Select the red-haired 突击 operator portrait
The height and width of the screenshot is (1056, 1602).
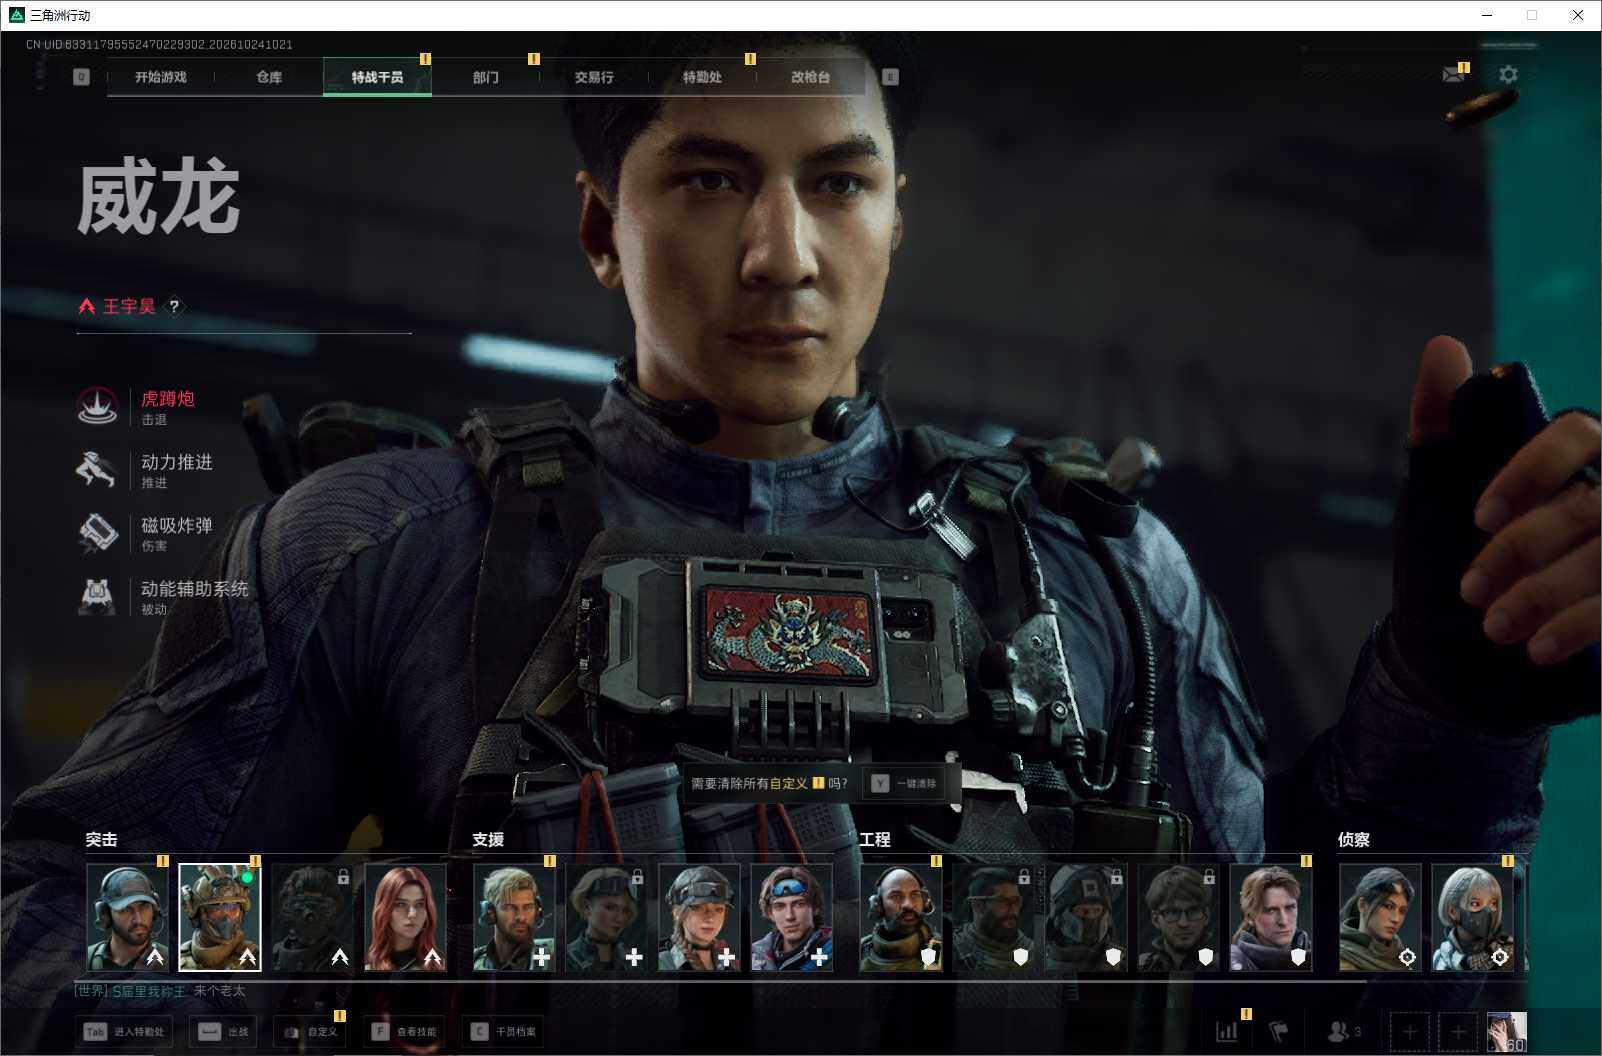coord(405,917)
